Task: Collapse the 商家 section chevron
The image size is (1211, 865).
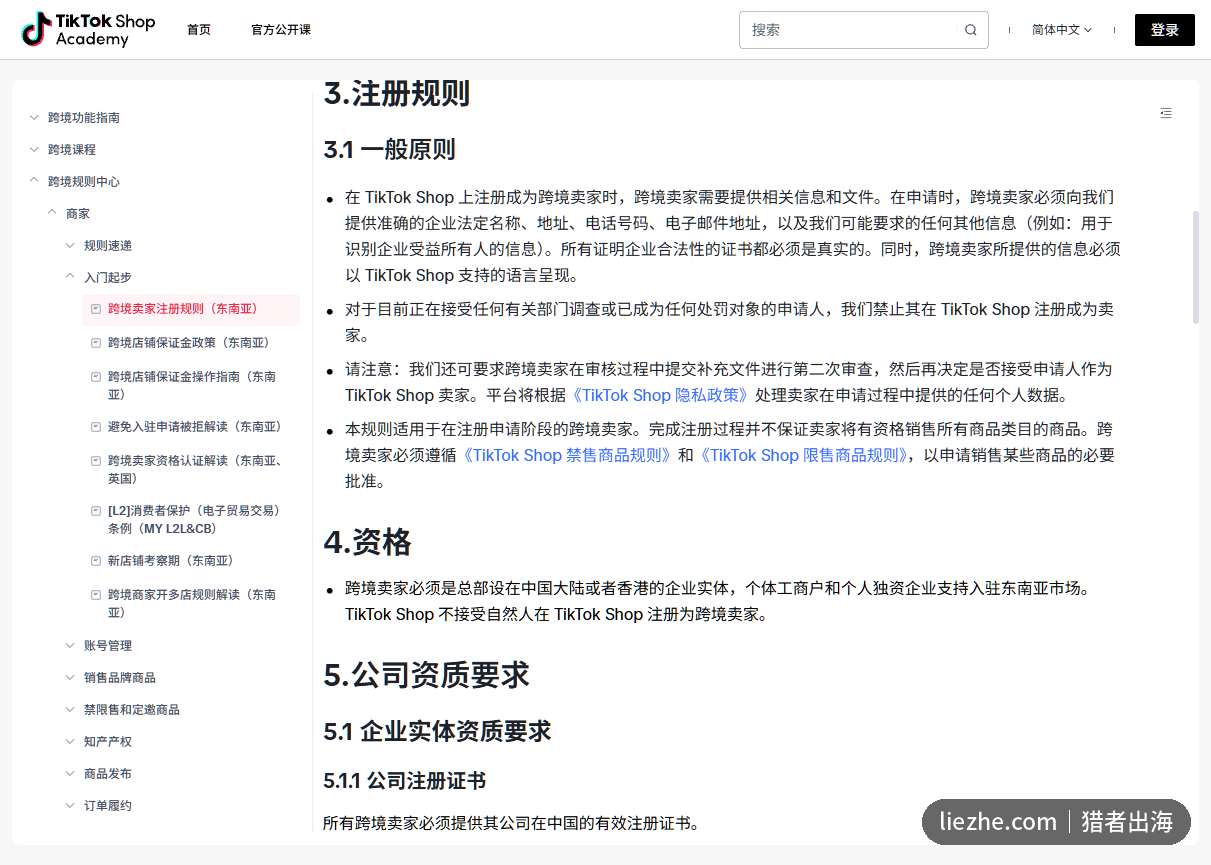Action: click(52, 214)
